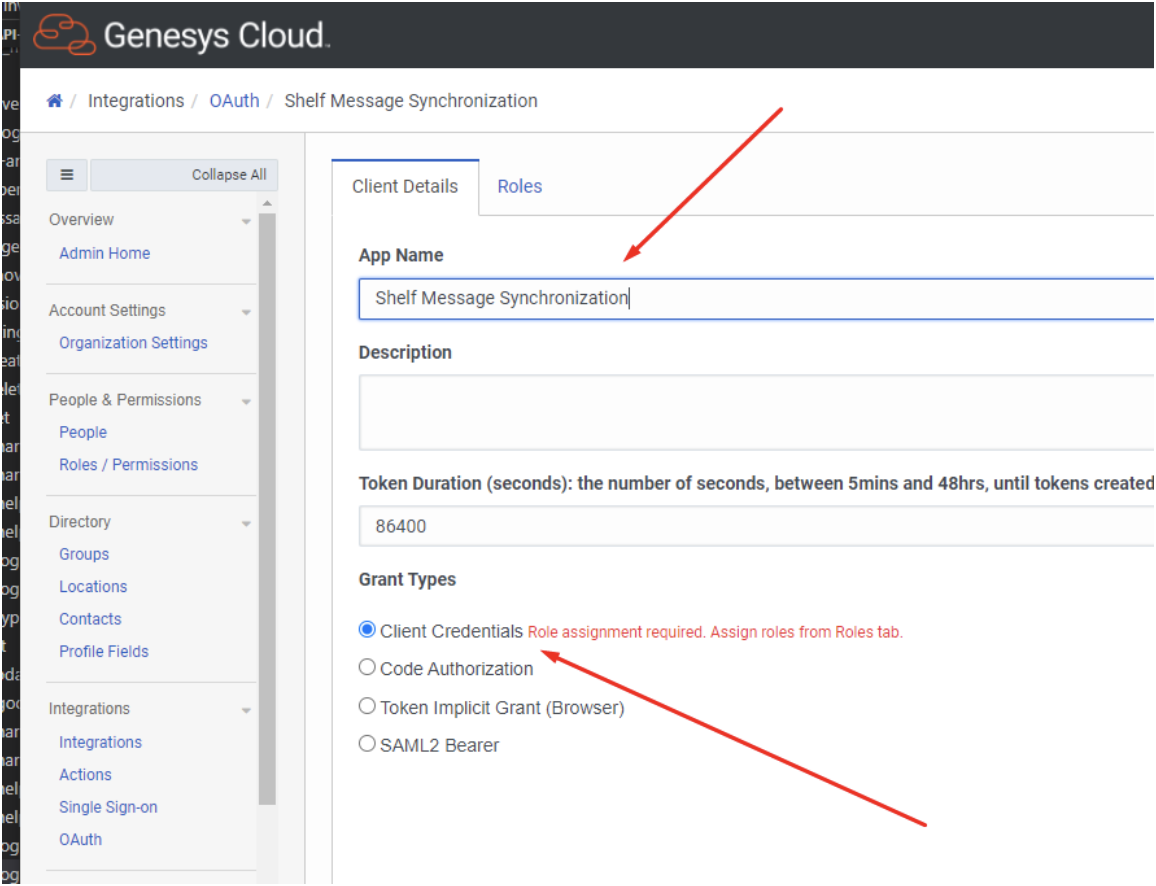Open the Locations directory link
1156x886 pixels.
93,587
